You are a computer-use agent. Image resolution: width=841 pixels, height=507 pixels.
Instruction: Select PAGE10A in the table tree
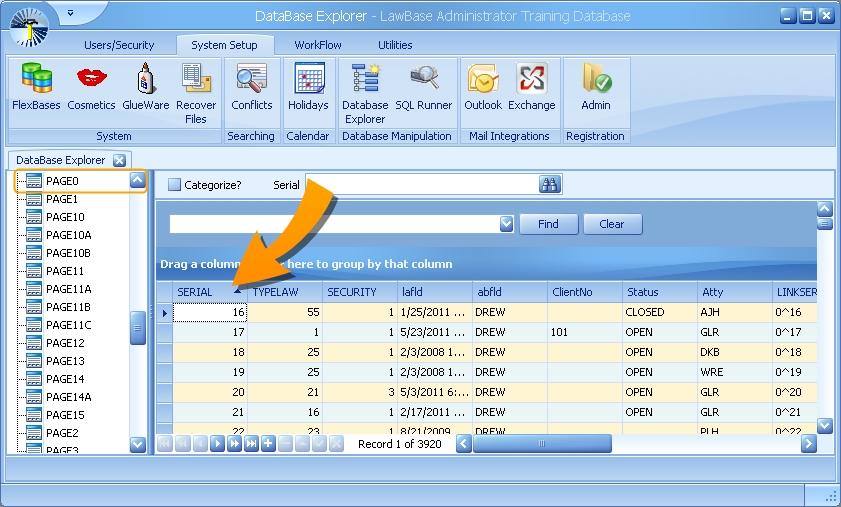(x=69, y=235)
